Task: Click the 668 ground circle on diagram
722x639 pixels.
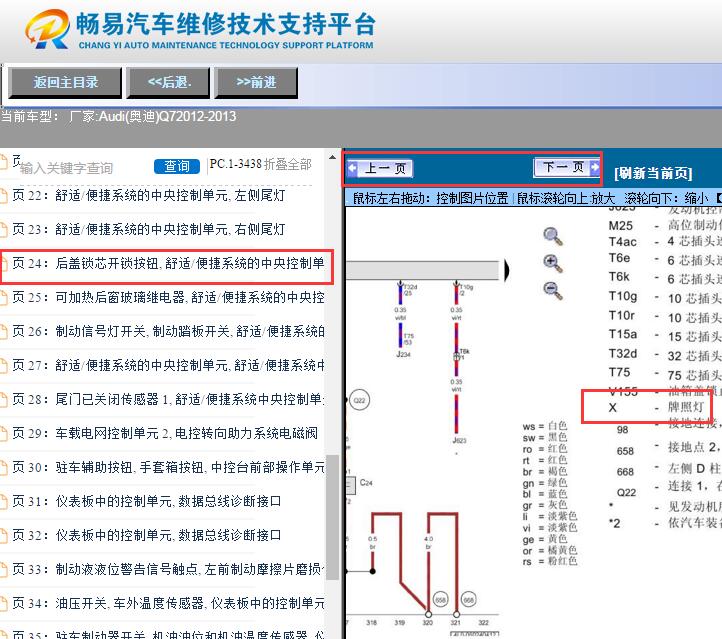Action: click(469, 600)
